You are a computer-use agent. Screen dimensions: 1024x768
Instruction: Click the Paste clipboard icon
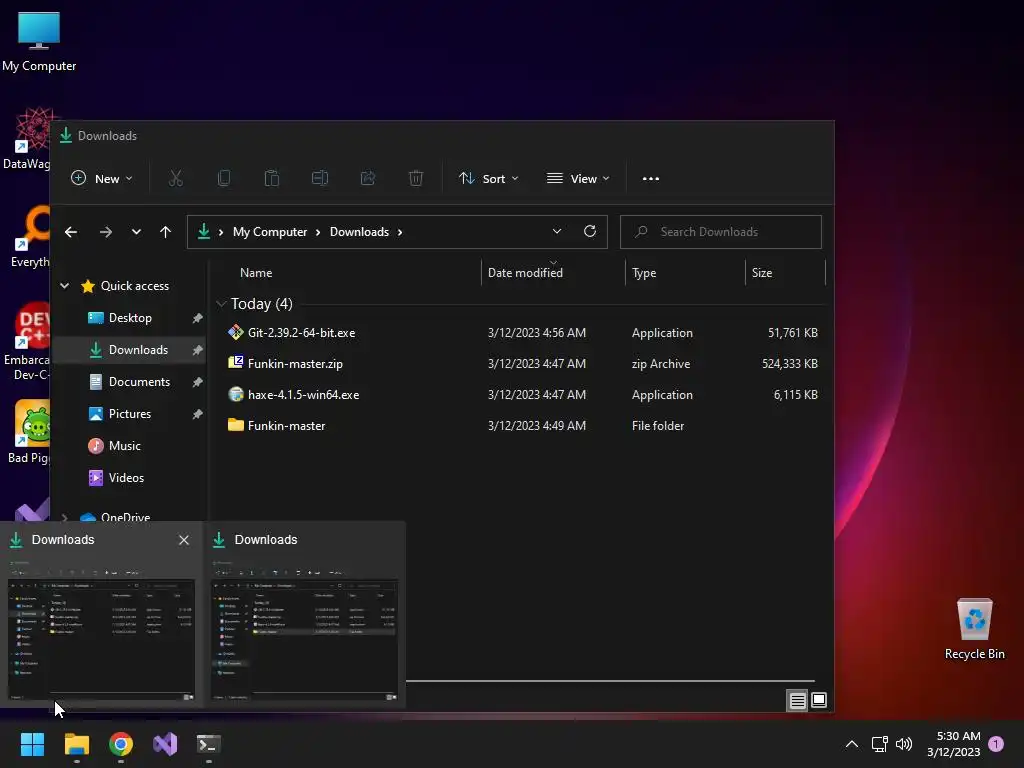click(272, 178)
